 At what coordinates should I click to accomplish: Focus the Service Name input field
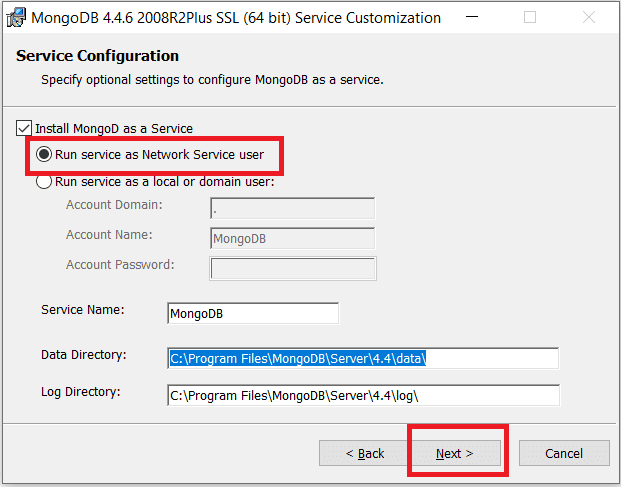click(x=253, y=314)
